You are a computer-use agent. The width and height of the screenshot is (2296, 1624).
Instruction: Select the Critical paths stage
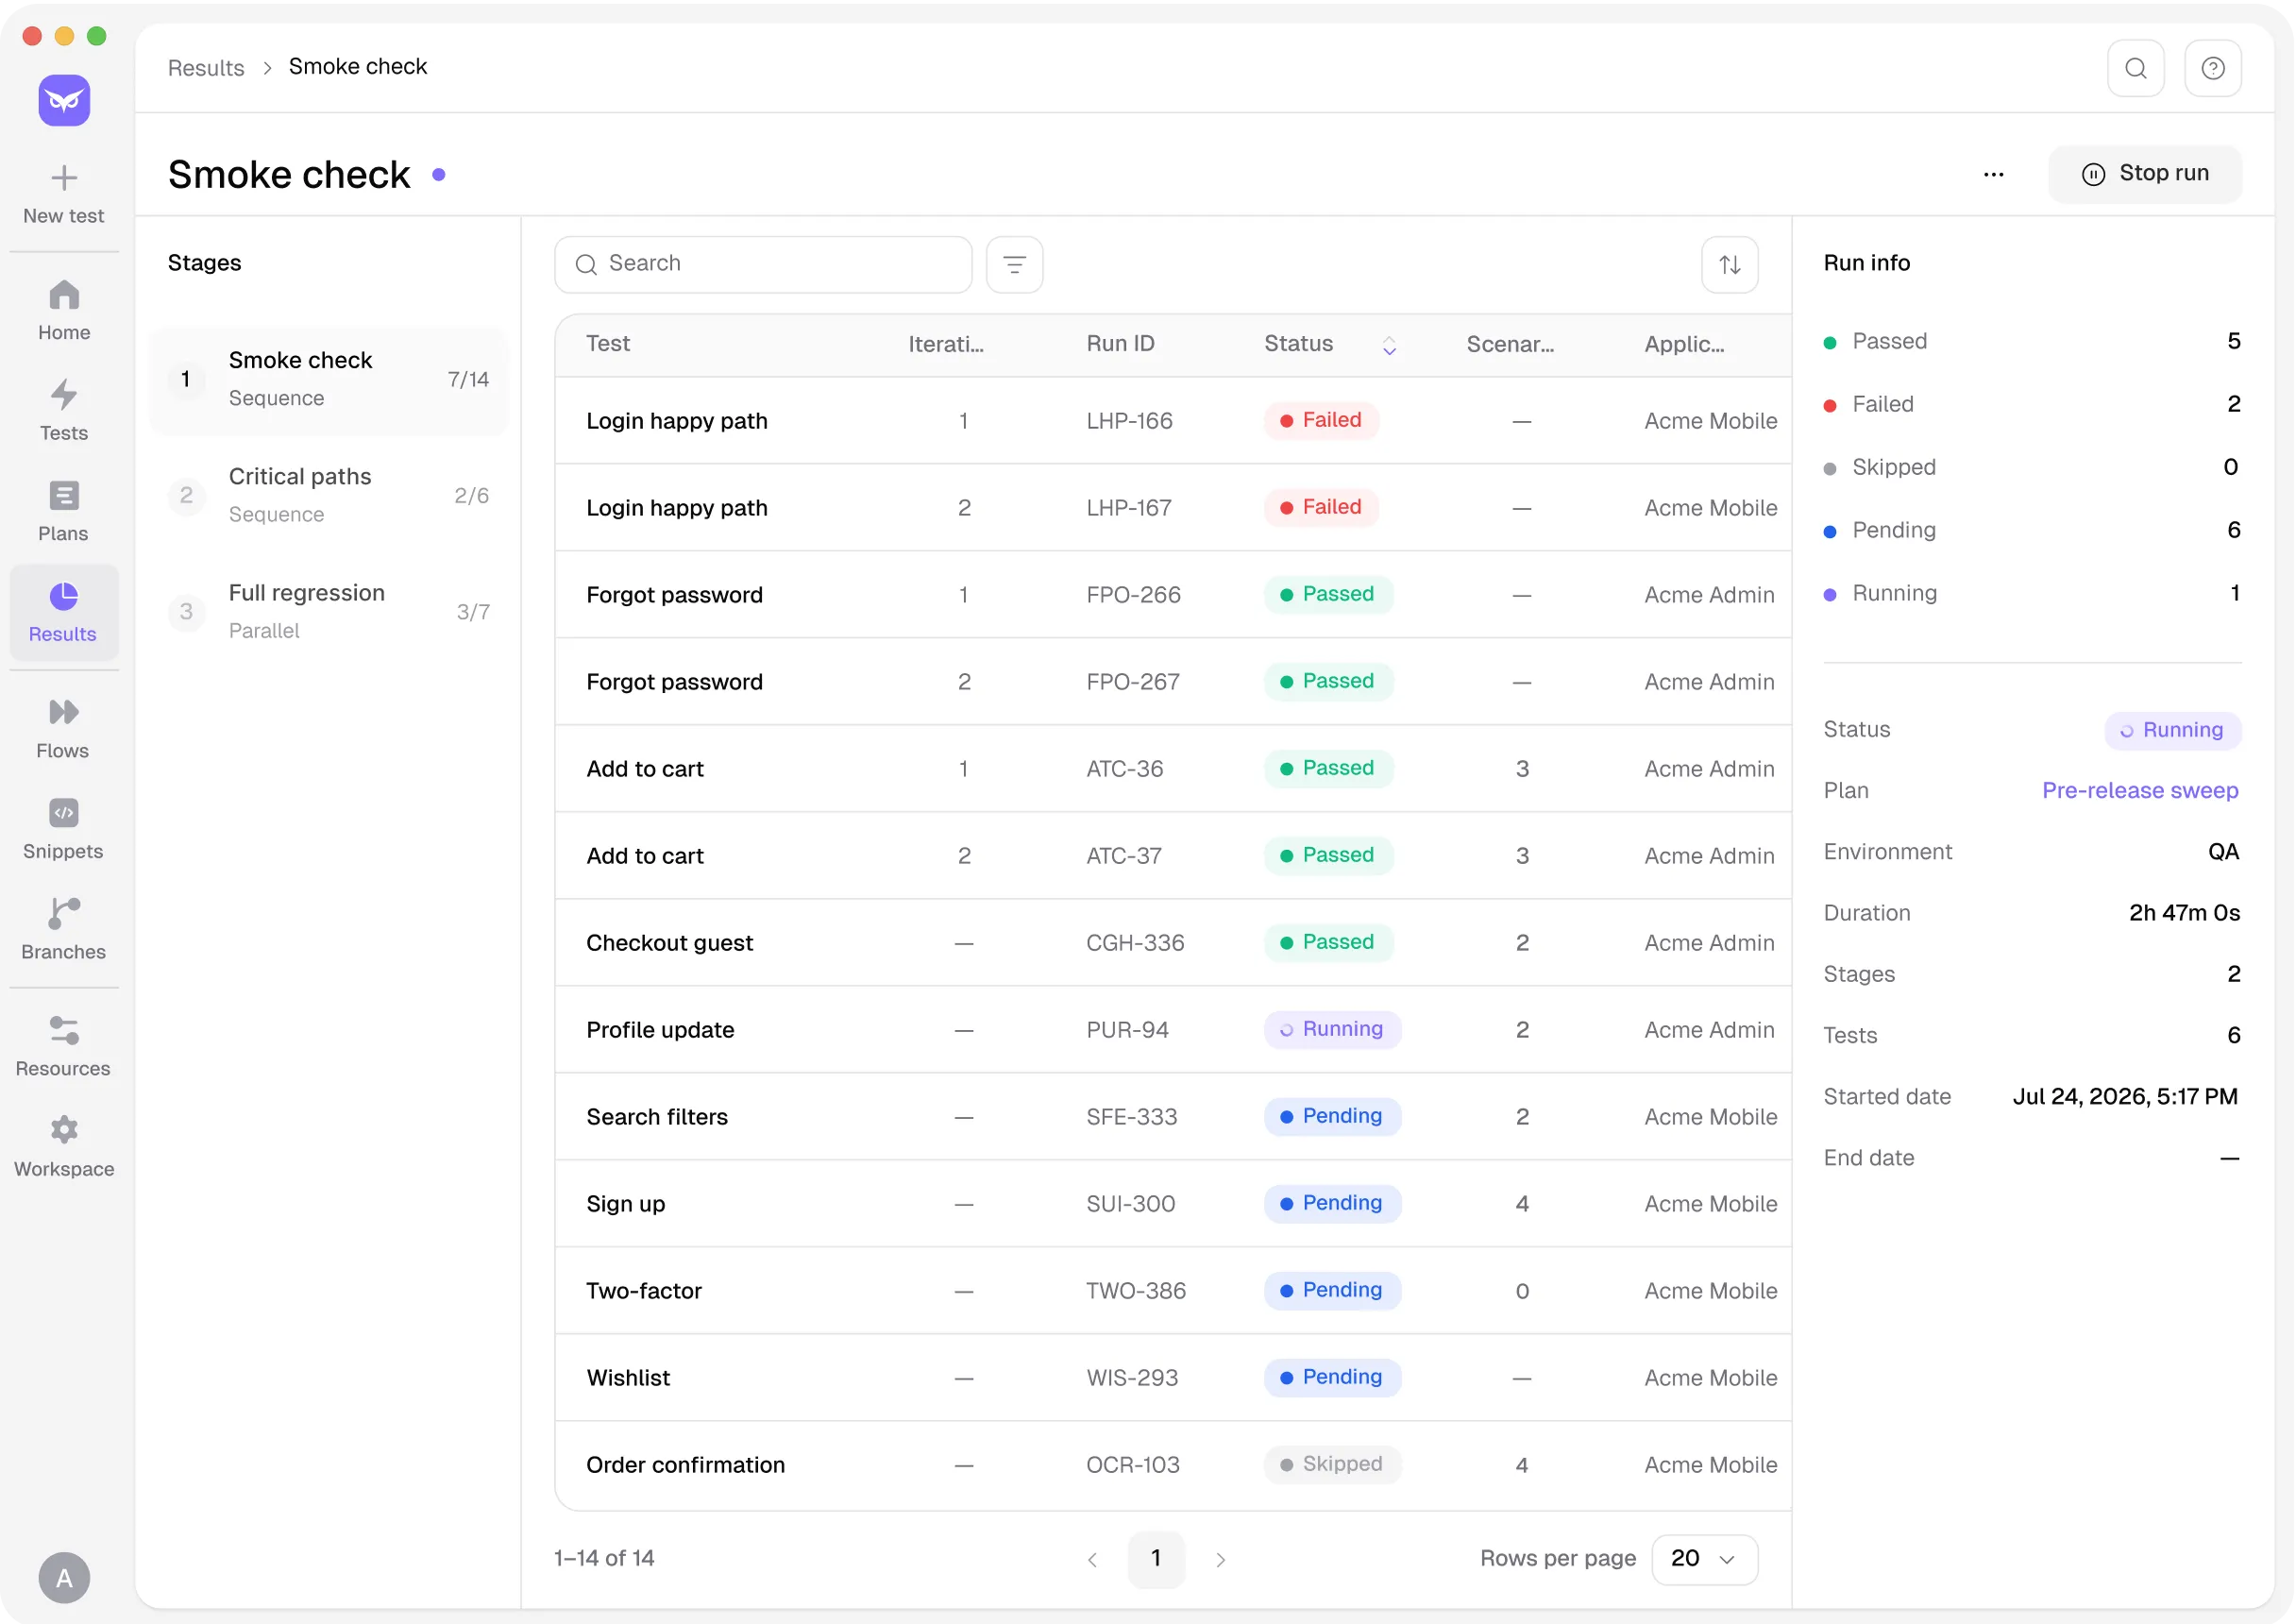click(x=329, y=496)
